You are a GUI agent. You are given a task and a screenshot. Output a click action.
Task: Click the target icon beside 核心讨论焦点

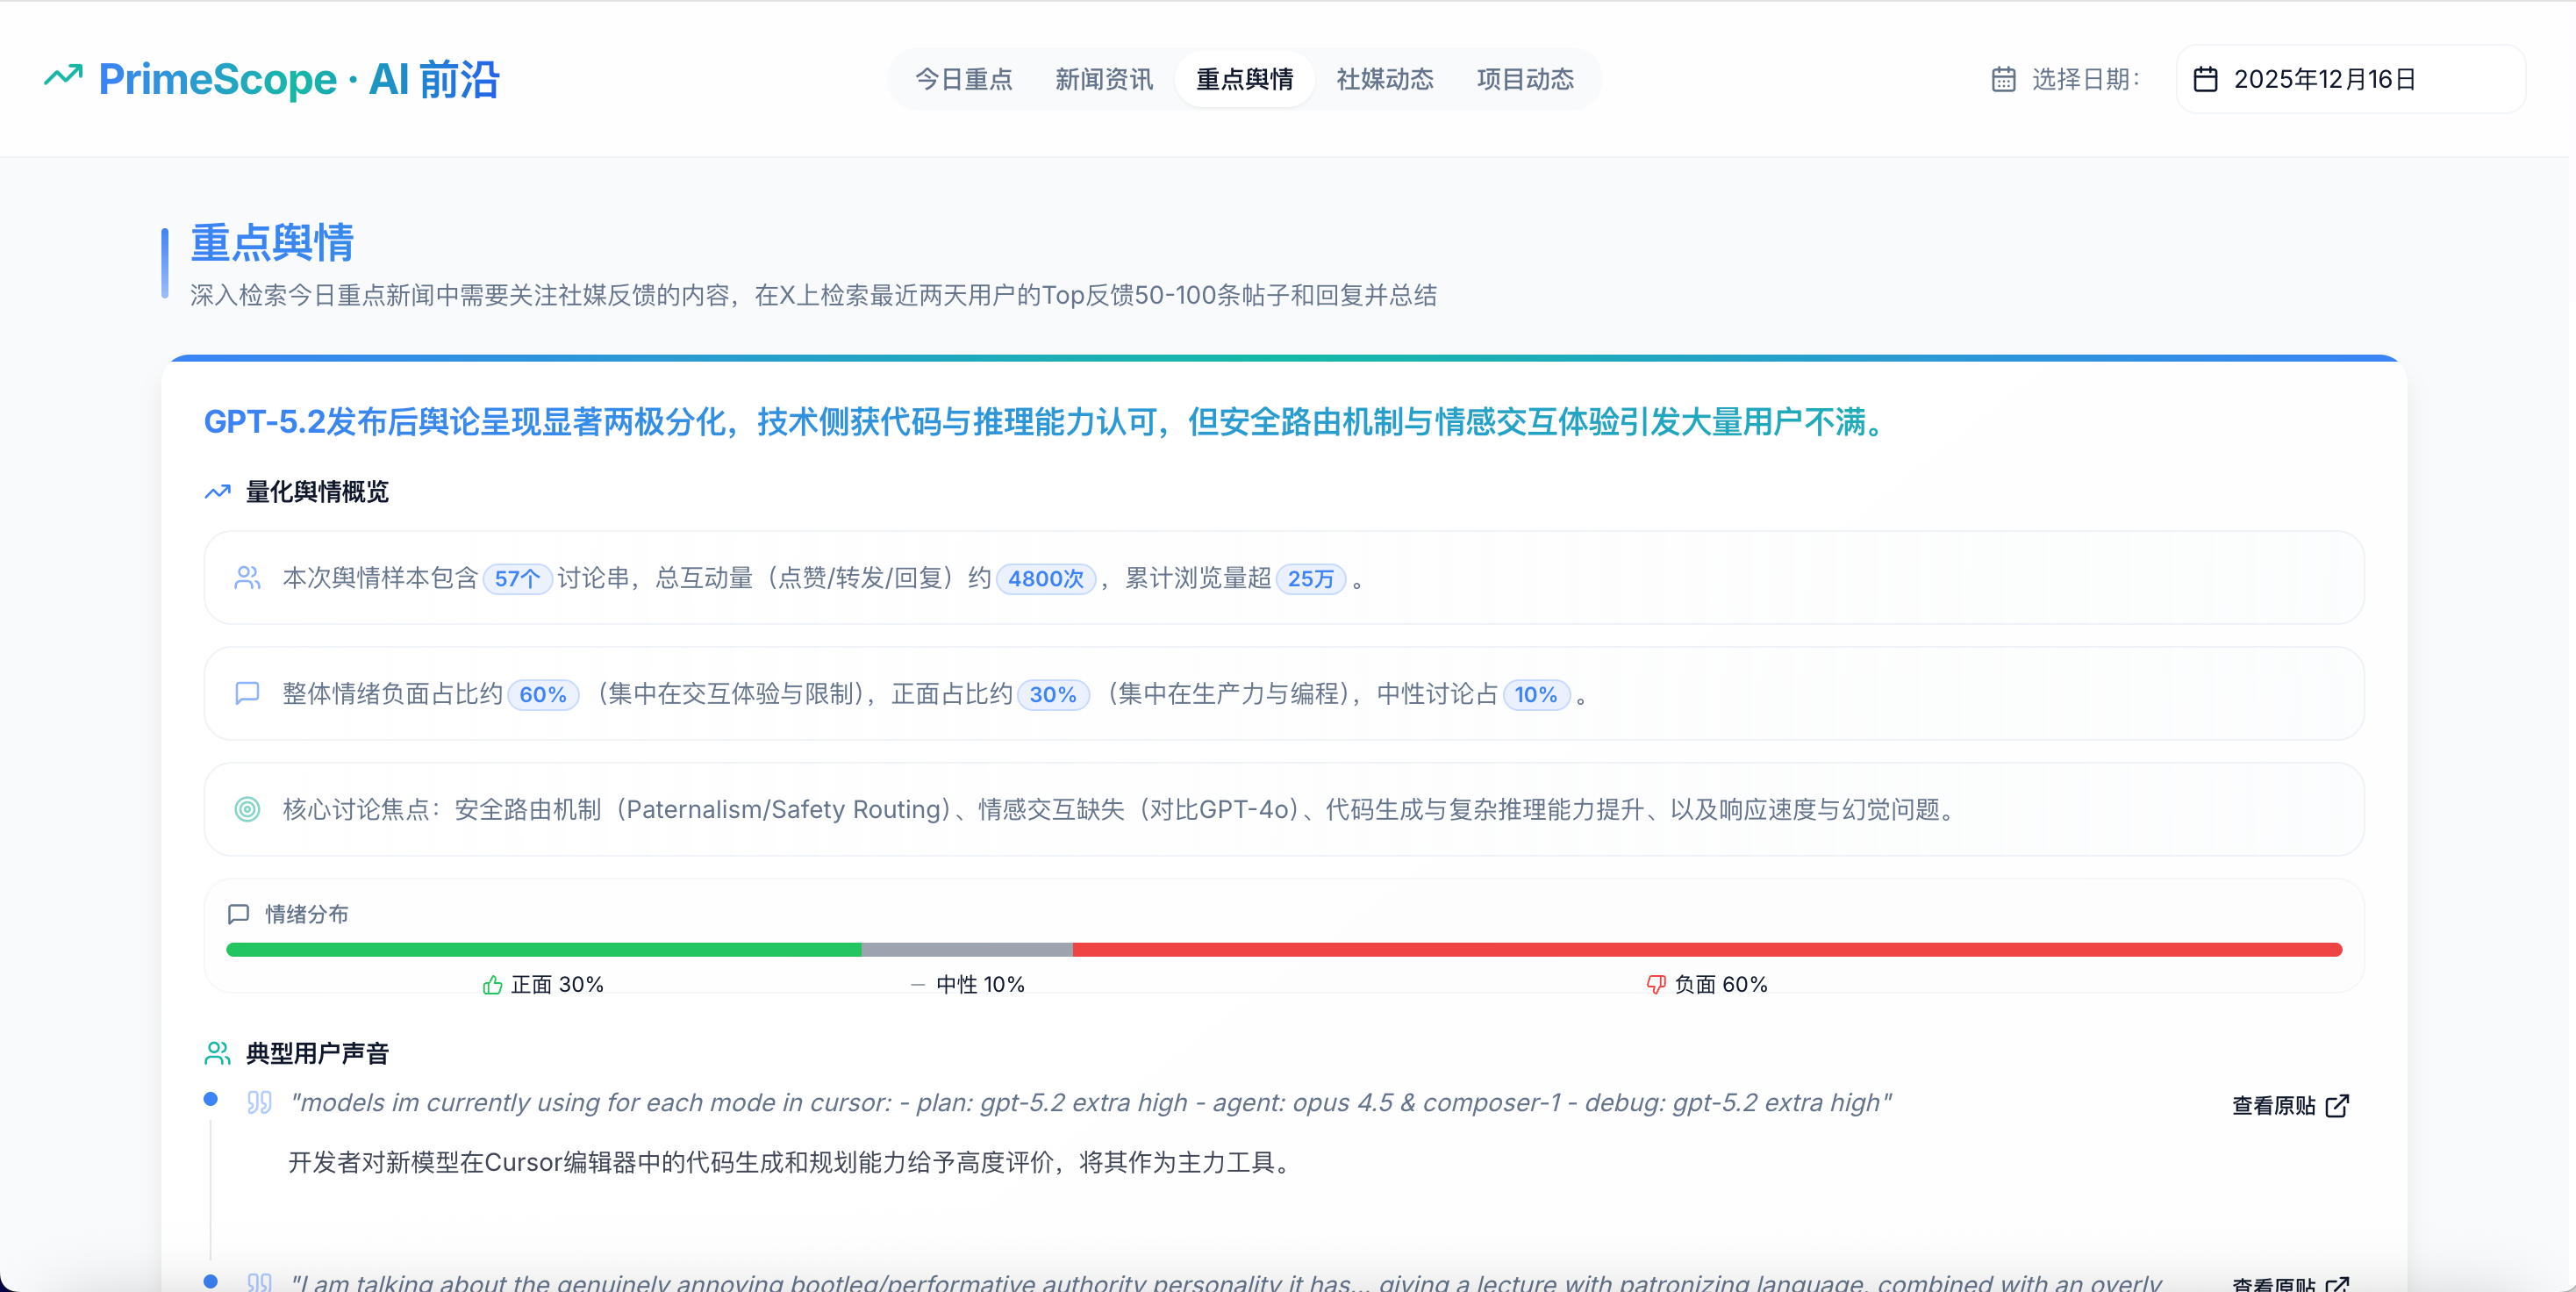point(247,809)
